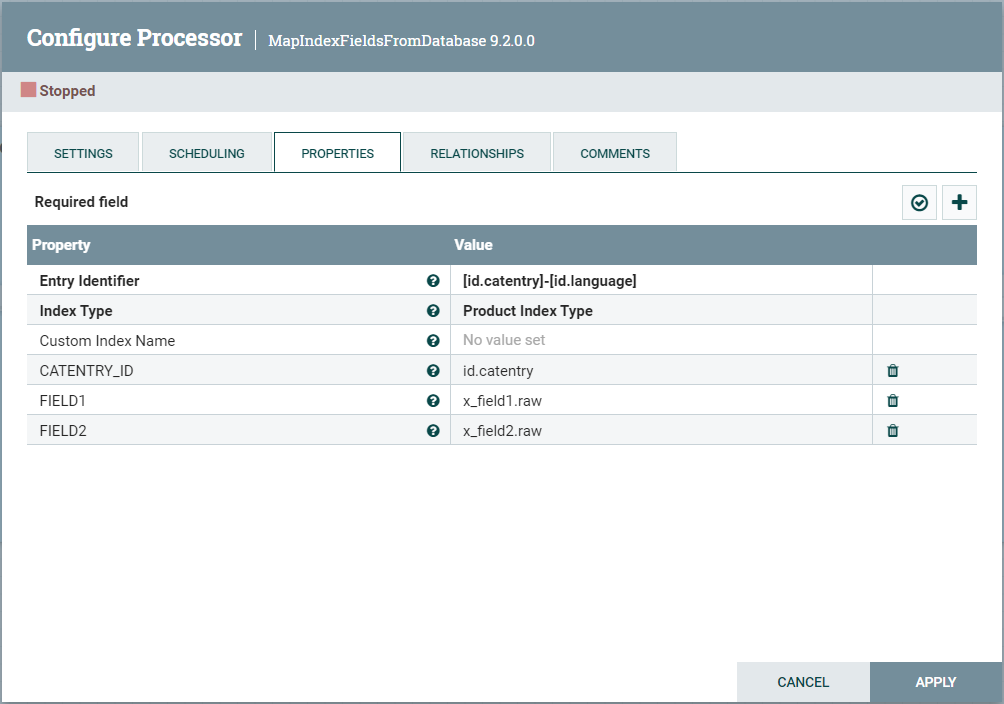
Task: Select the CATENTRY_ID property name
Action: 86,371
